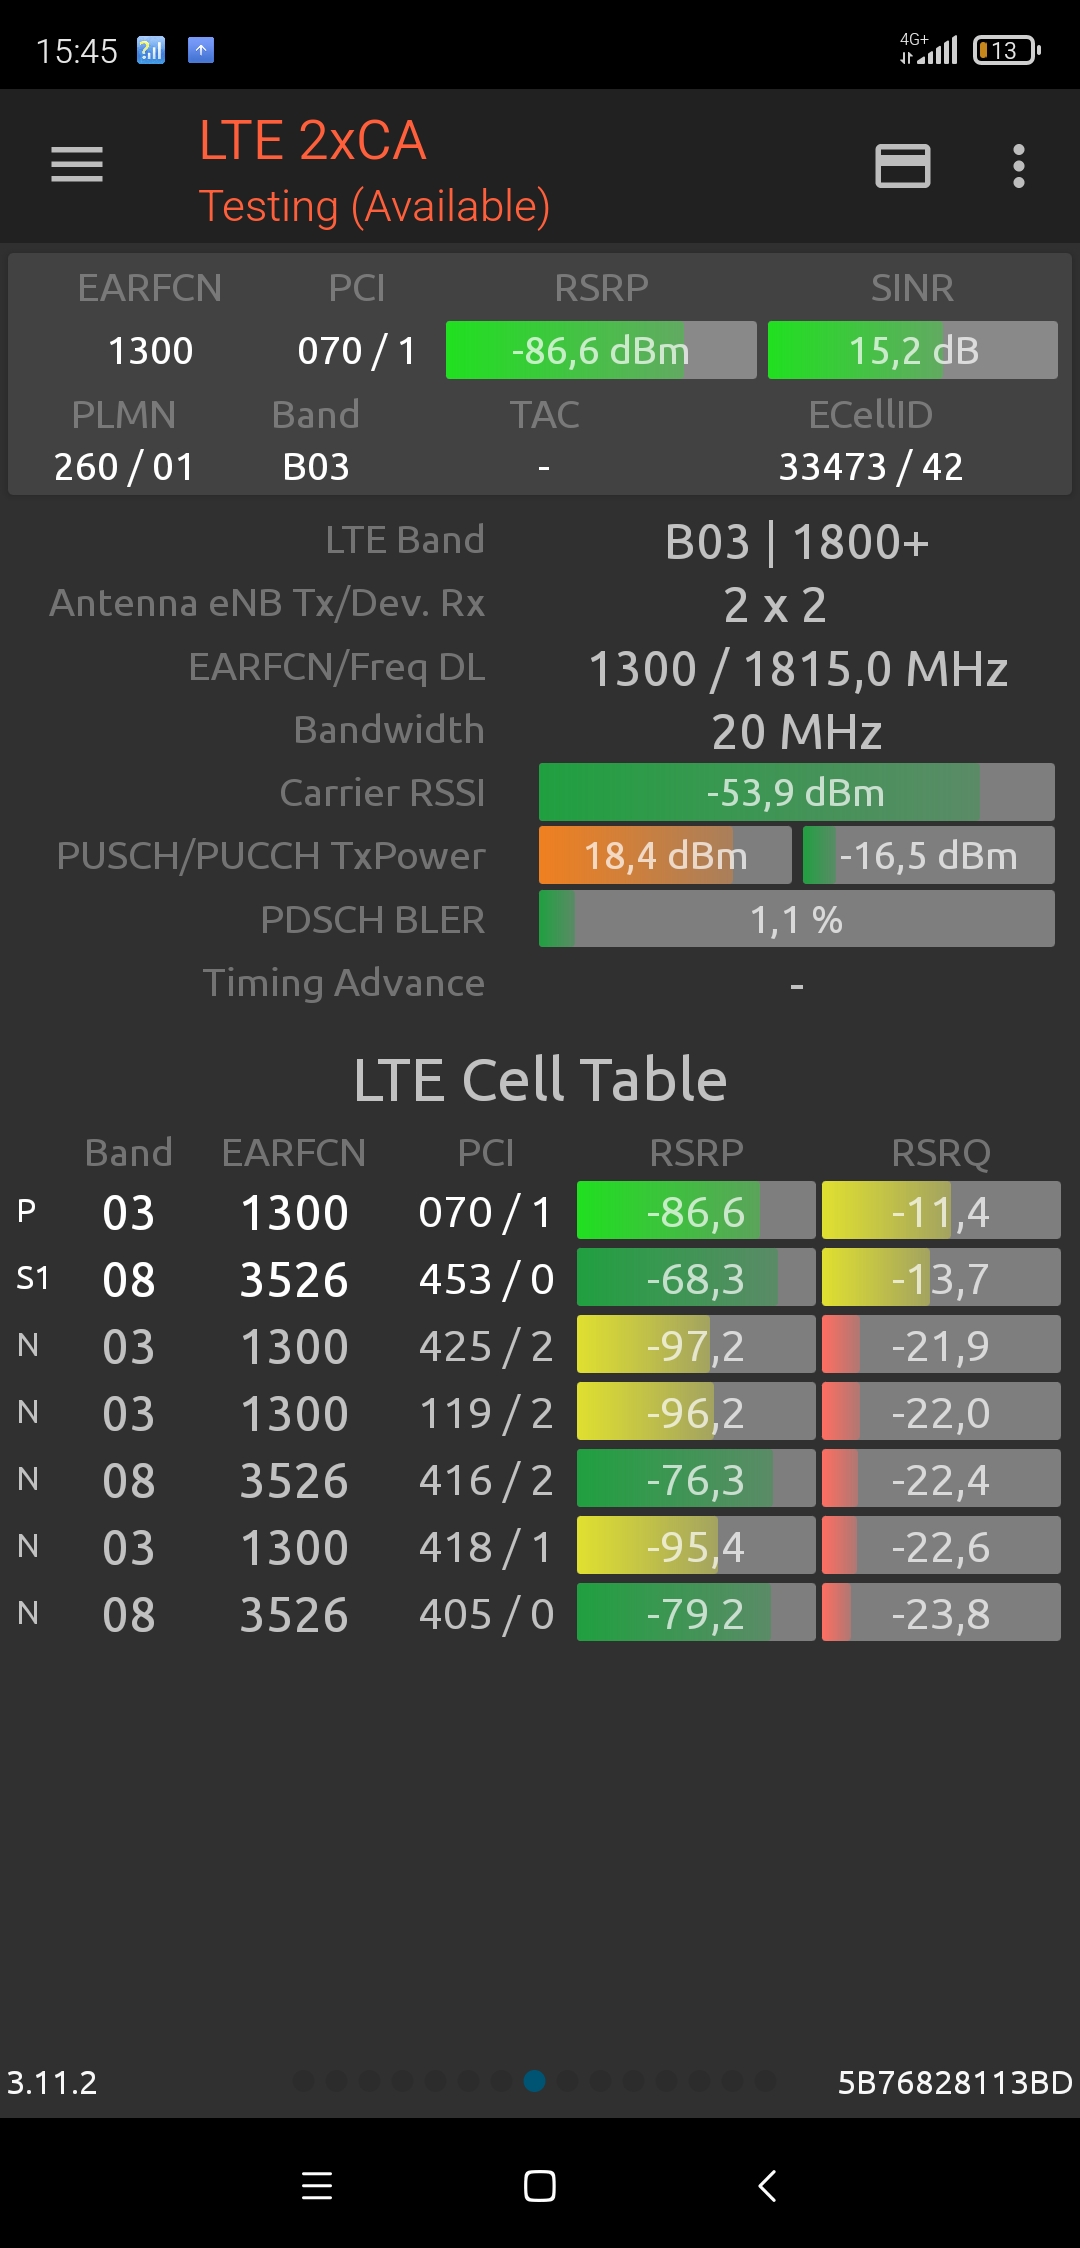This screenshot has height=2248, width=1080.
Task: Tap the battery indicator in the status bar
Action: pyautogui.click(x=1006, y=50)
